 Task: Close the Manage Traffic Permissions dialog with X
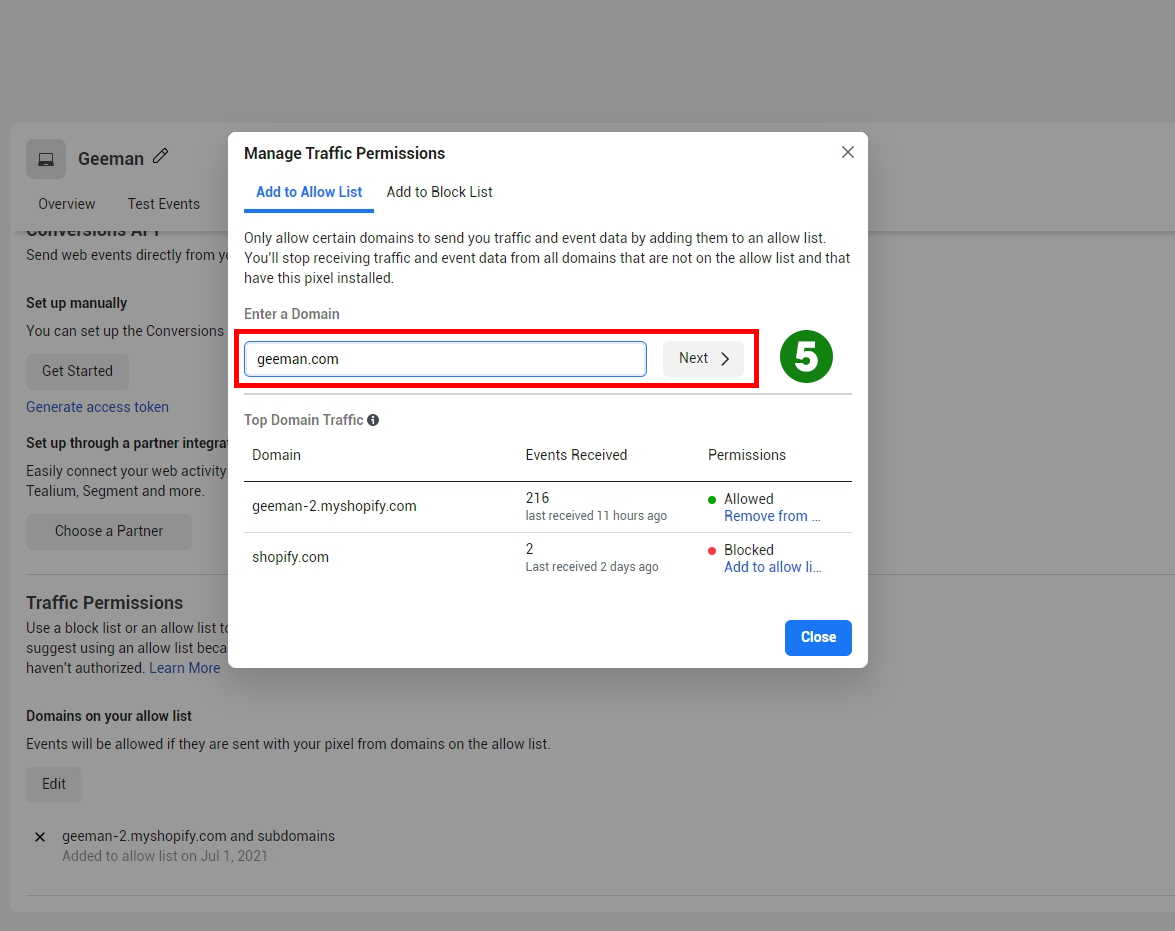pos(848,152)
